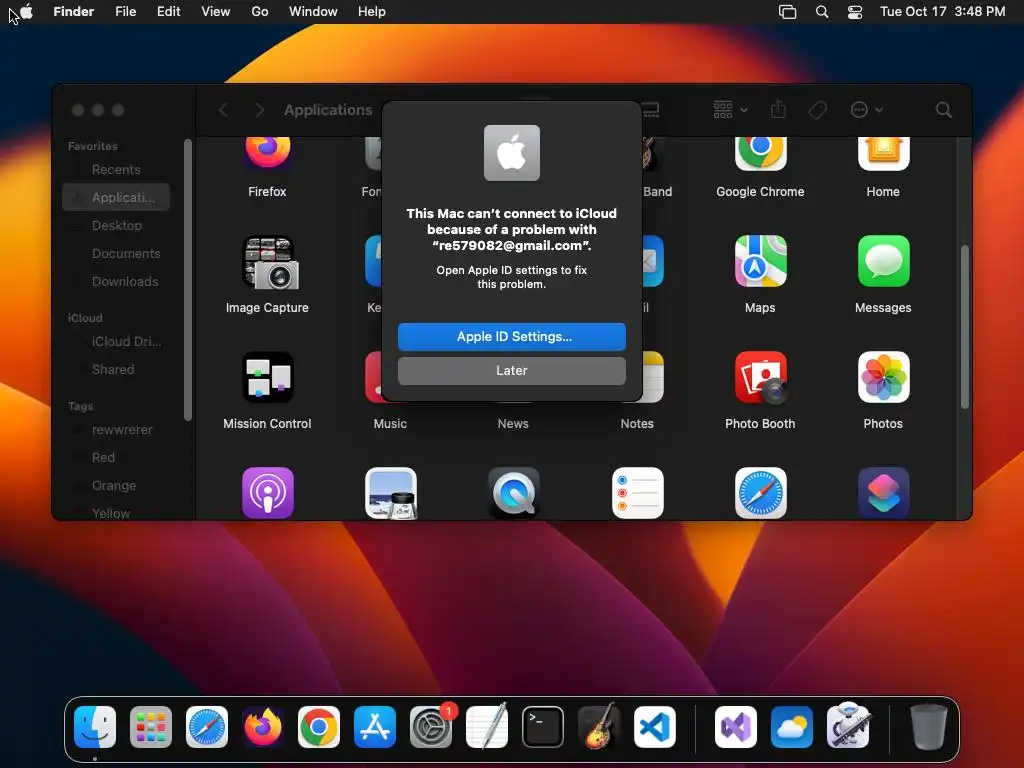Open TextEdit from the Dock
Screen dimensions: 1024x768
tap(487, 727)
